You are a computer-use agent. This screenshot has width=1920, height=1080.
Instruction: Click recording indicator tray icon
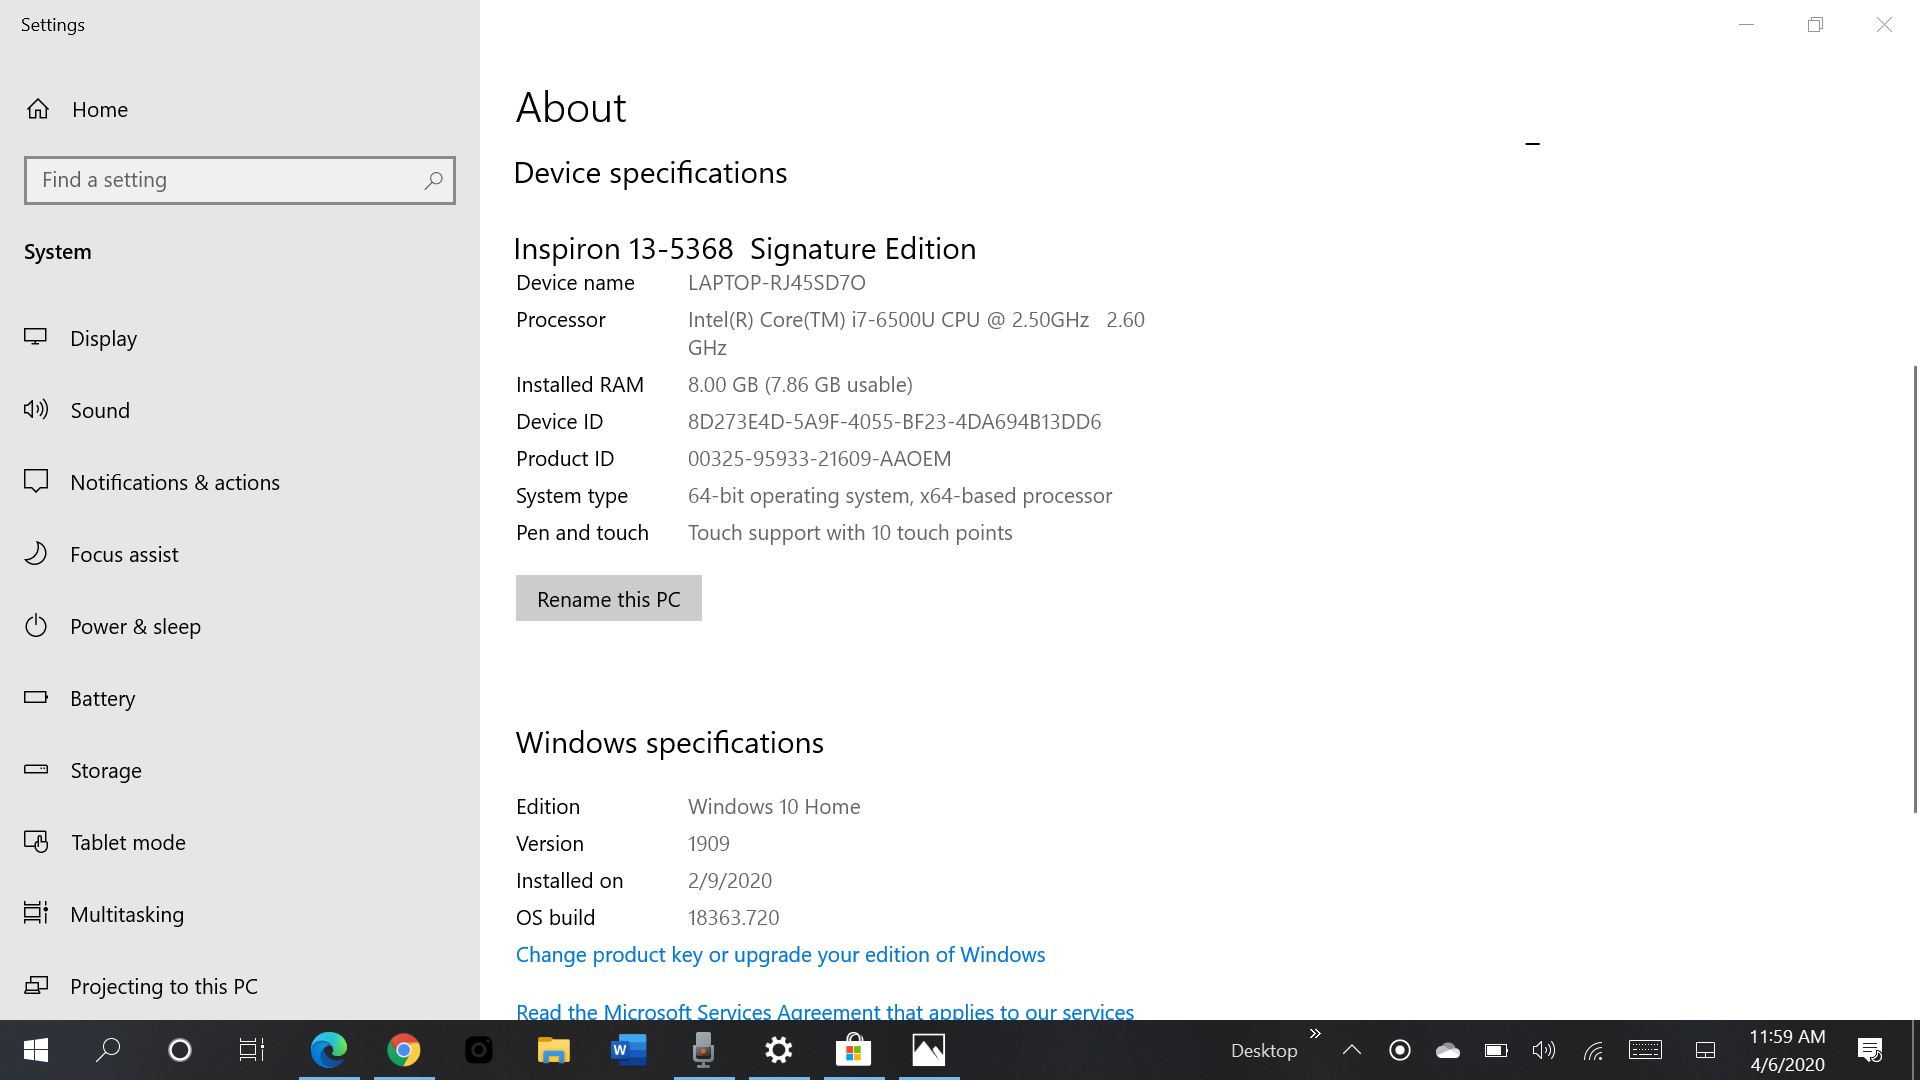(x=1400, y=1050)
